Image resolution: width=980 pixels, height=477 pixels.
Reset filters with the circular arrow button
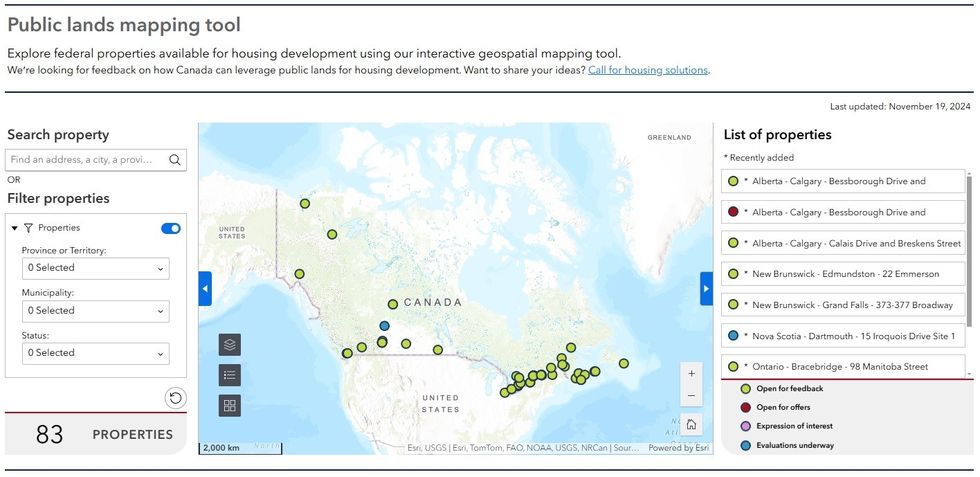click(175, 398)
